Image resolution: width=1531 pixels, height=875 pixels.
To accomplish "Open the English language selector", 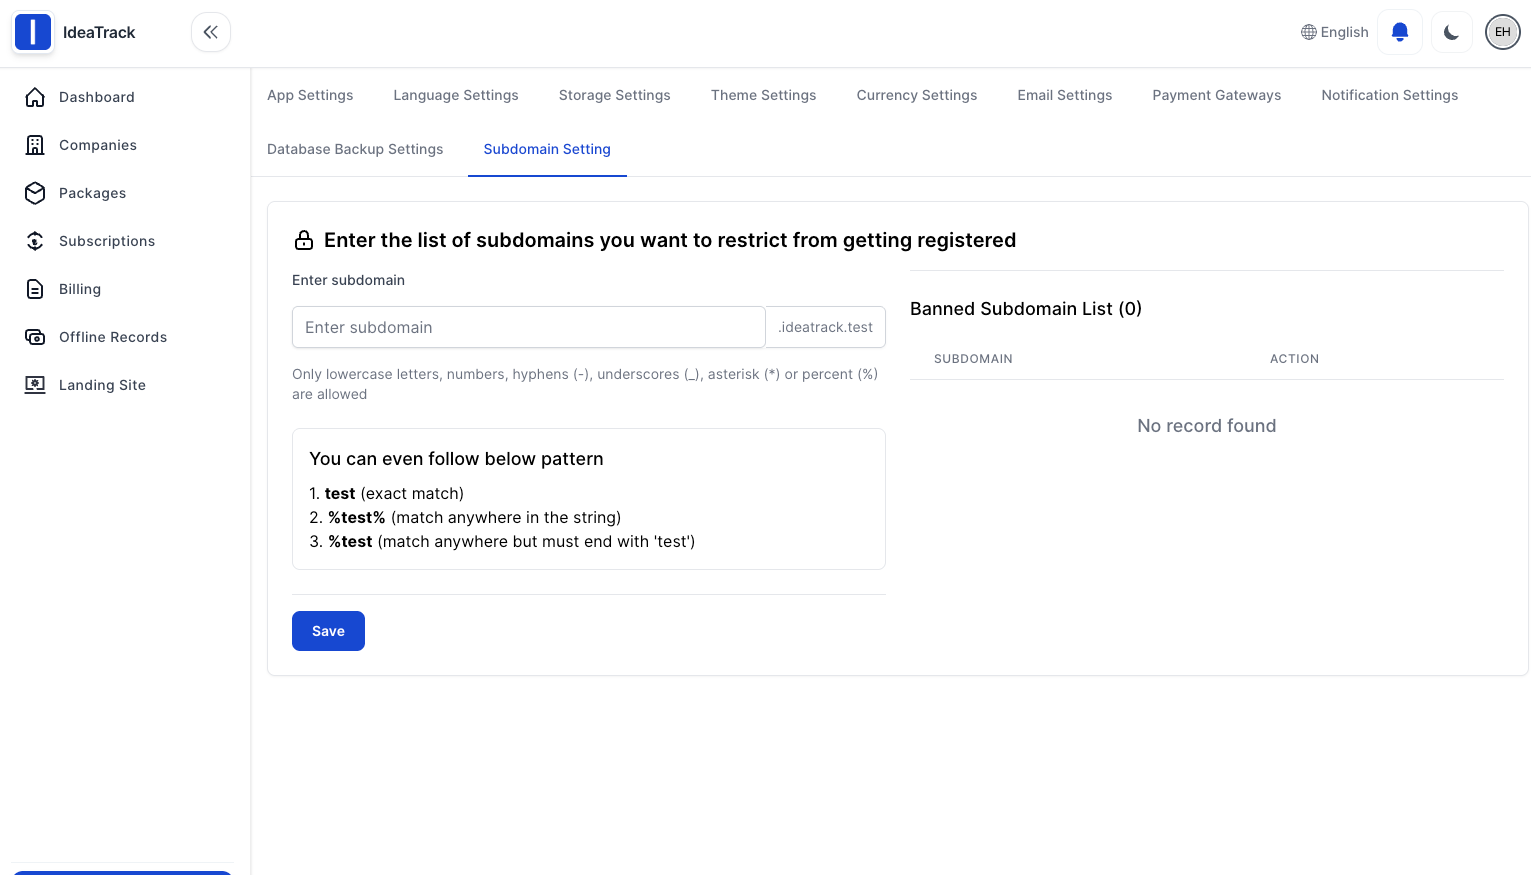I will point(1334,32).
